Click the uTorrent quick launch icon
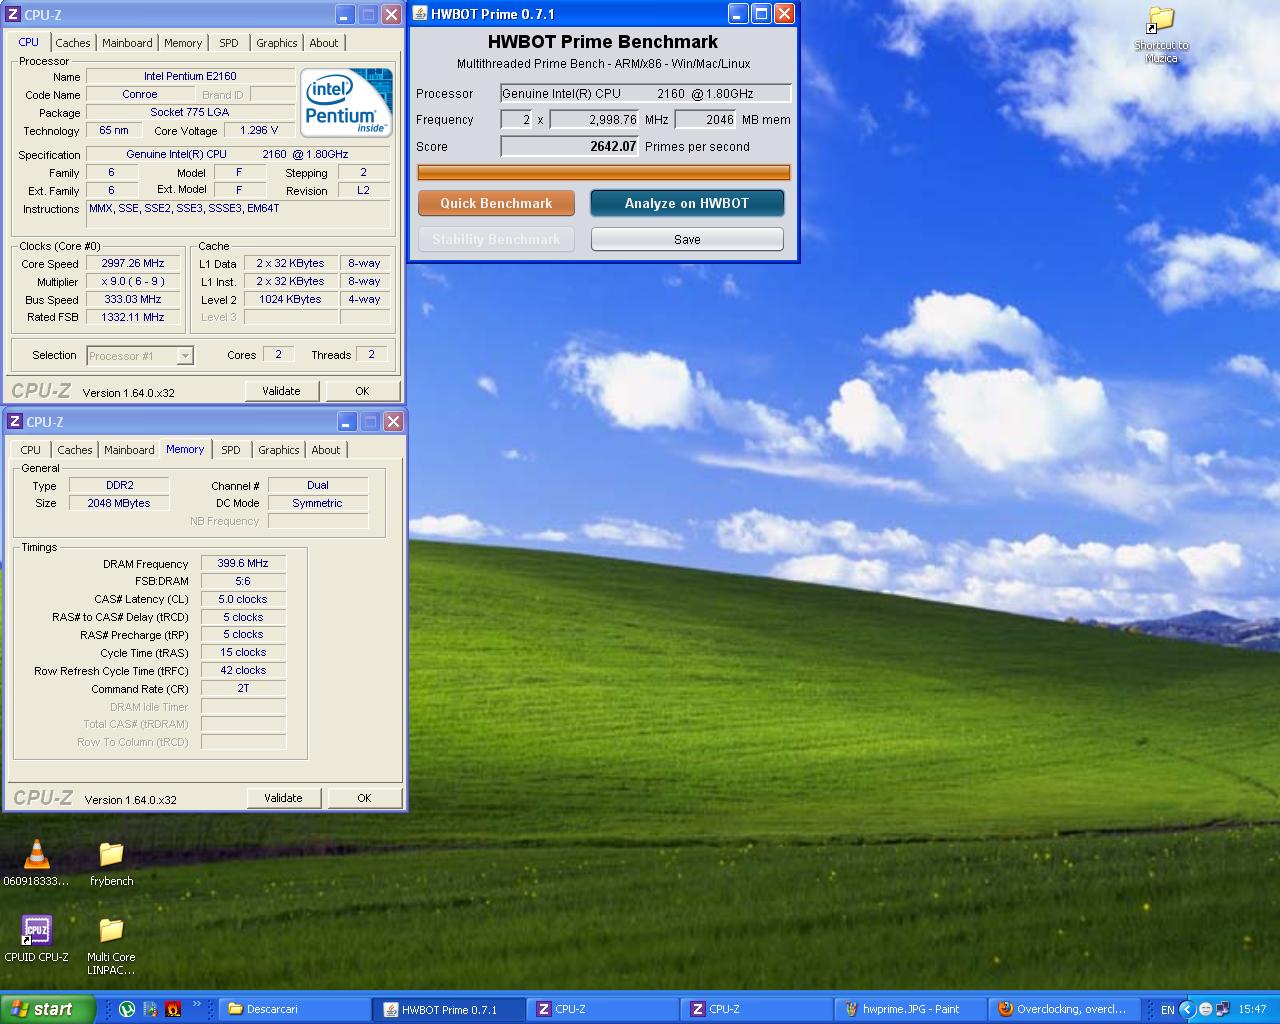The width and height of the screenshot is (1280, 1024). pyautogui.click(x=127, y=1009)
